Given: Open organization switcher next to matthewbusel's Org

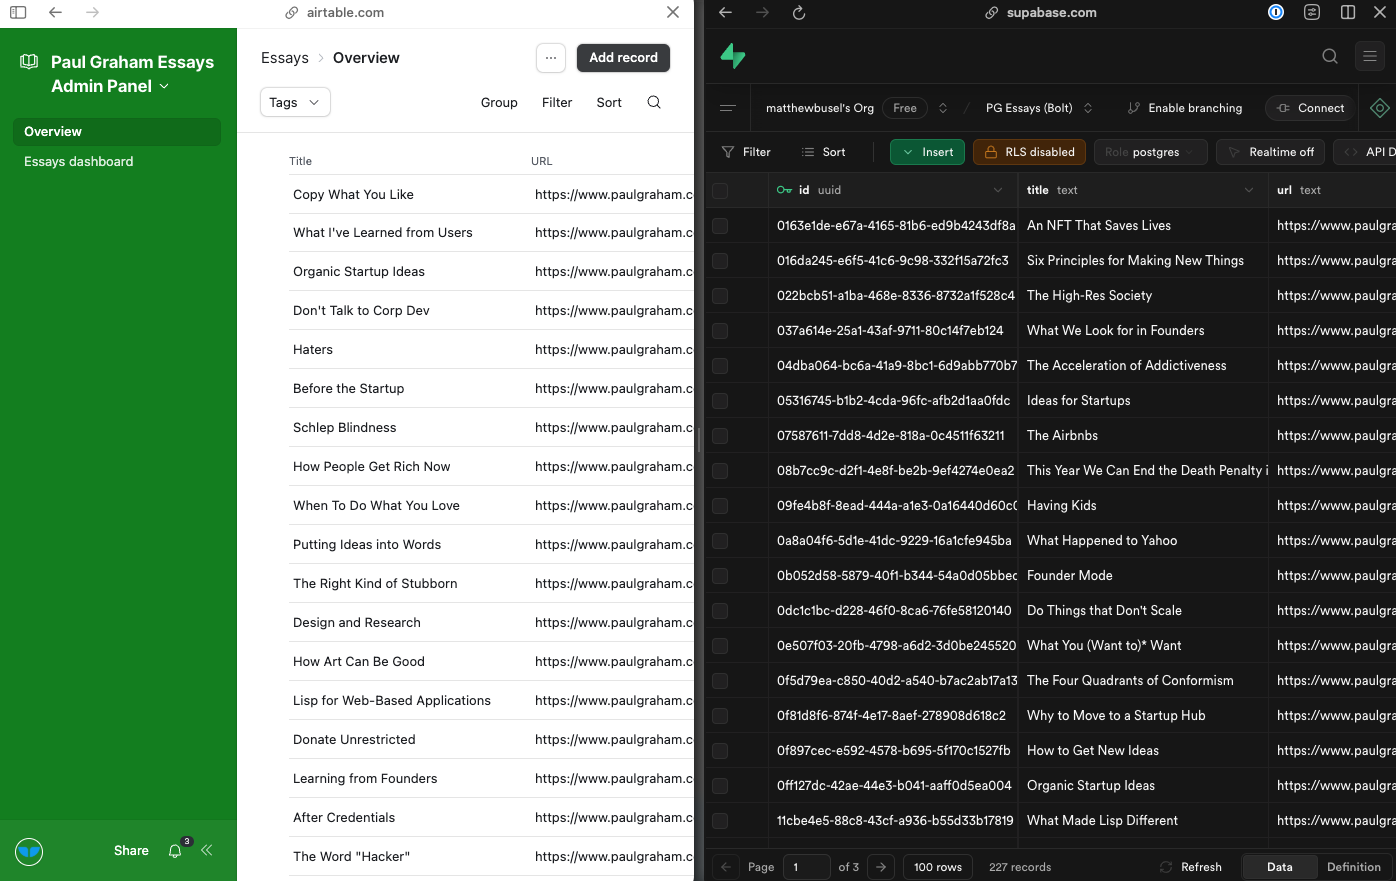Looking at the screenshot, I should click(942, 108).
